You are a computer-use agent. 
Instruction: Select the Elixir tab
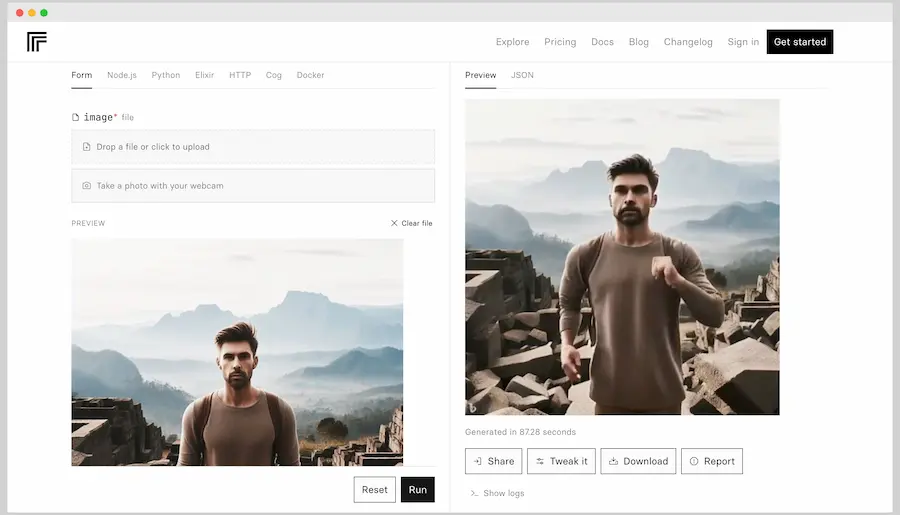204,75
